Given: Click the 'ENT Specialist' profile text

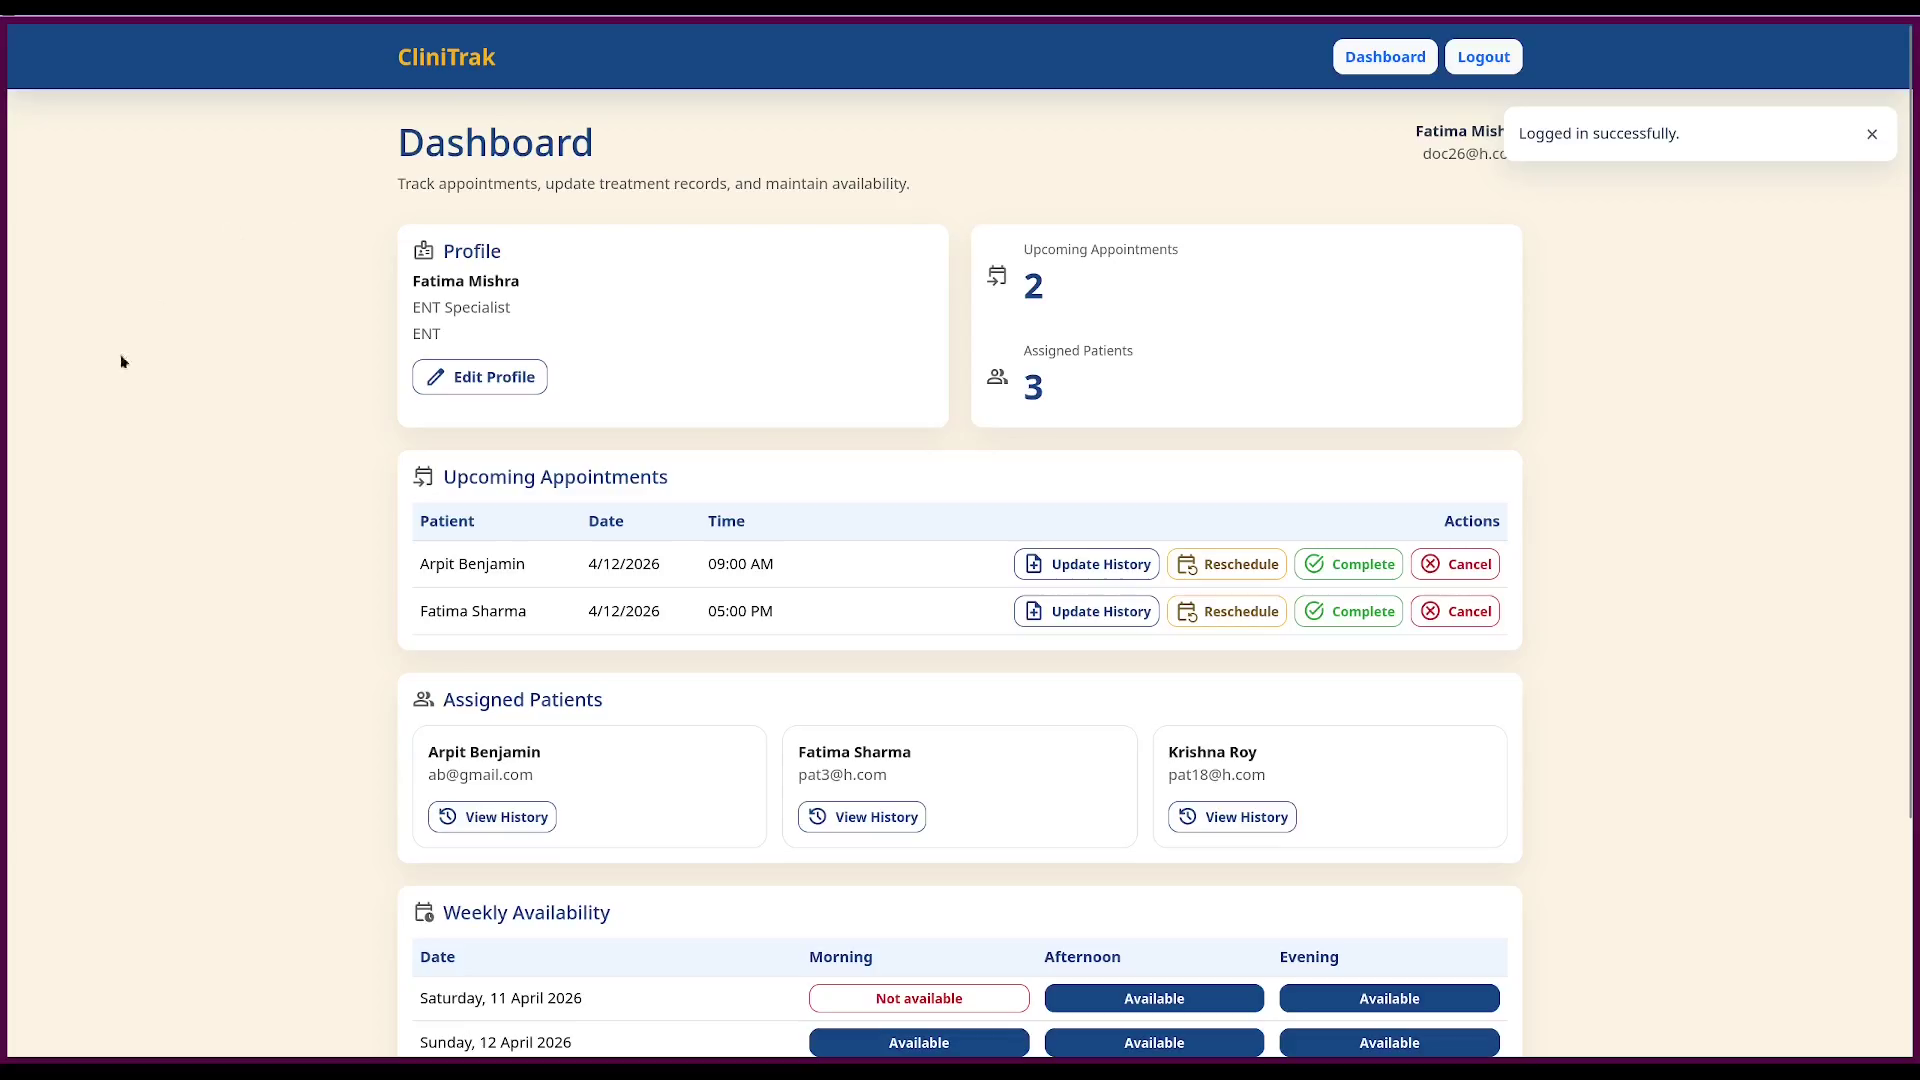Looking at the screenshot, I should point(461,307).
